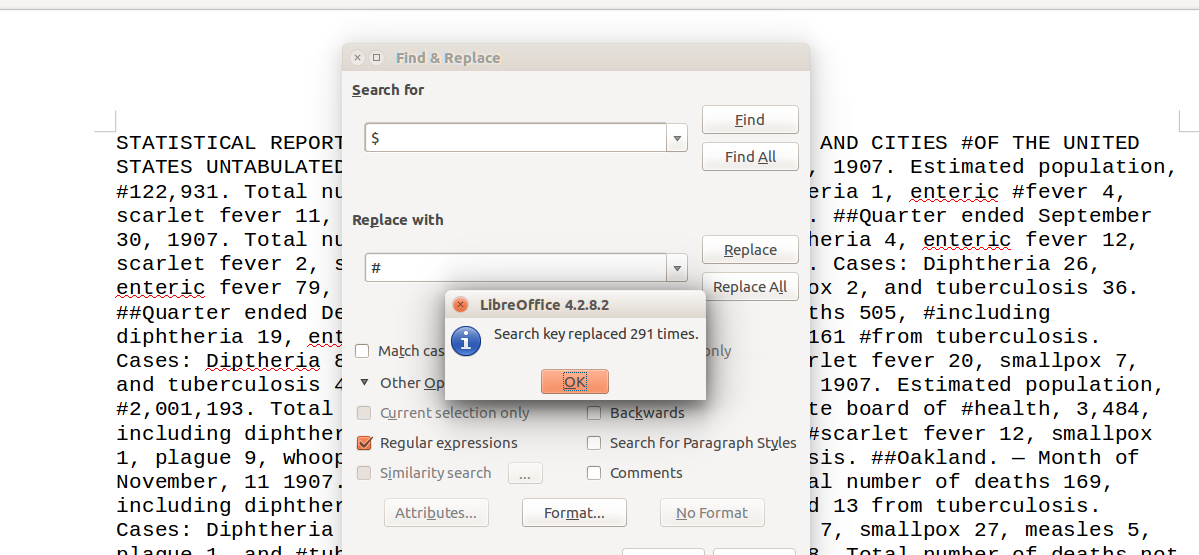Click the blue information icon
Image resolution: width=1199 pixels, height=555 pixels.
[x=466, y=340]
